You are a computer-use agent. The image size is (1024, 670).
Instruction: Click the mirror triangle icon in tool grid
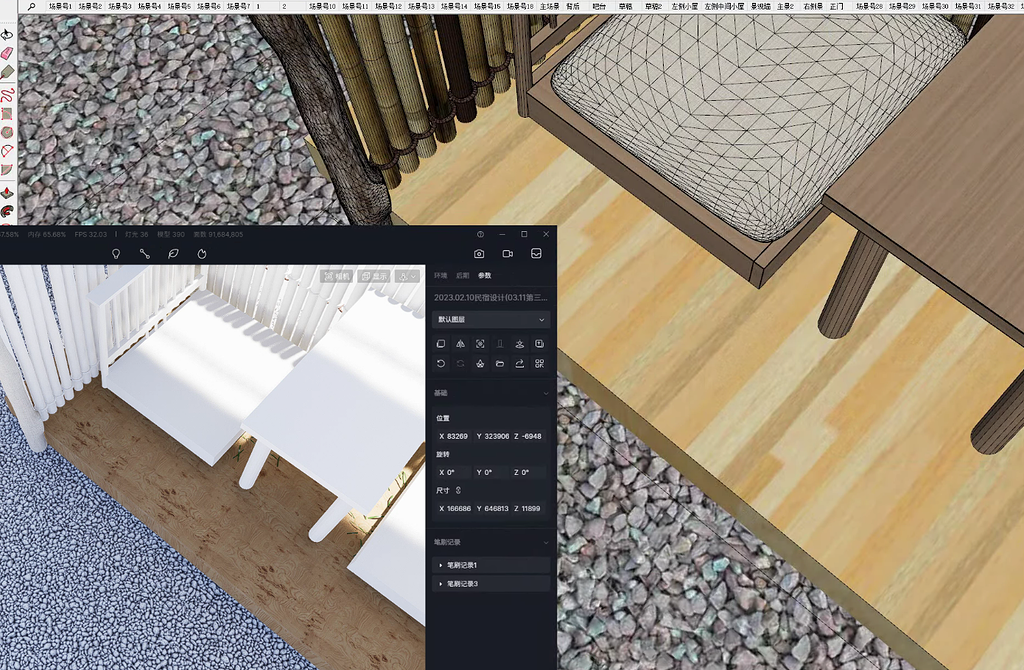pos(460,343)
